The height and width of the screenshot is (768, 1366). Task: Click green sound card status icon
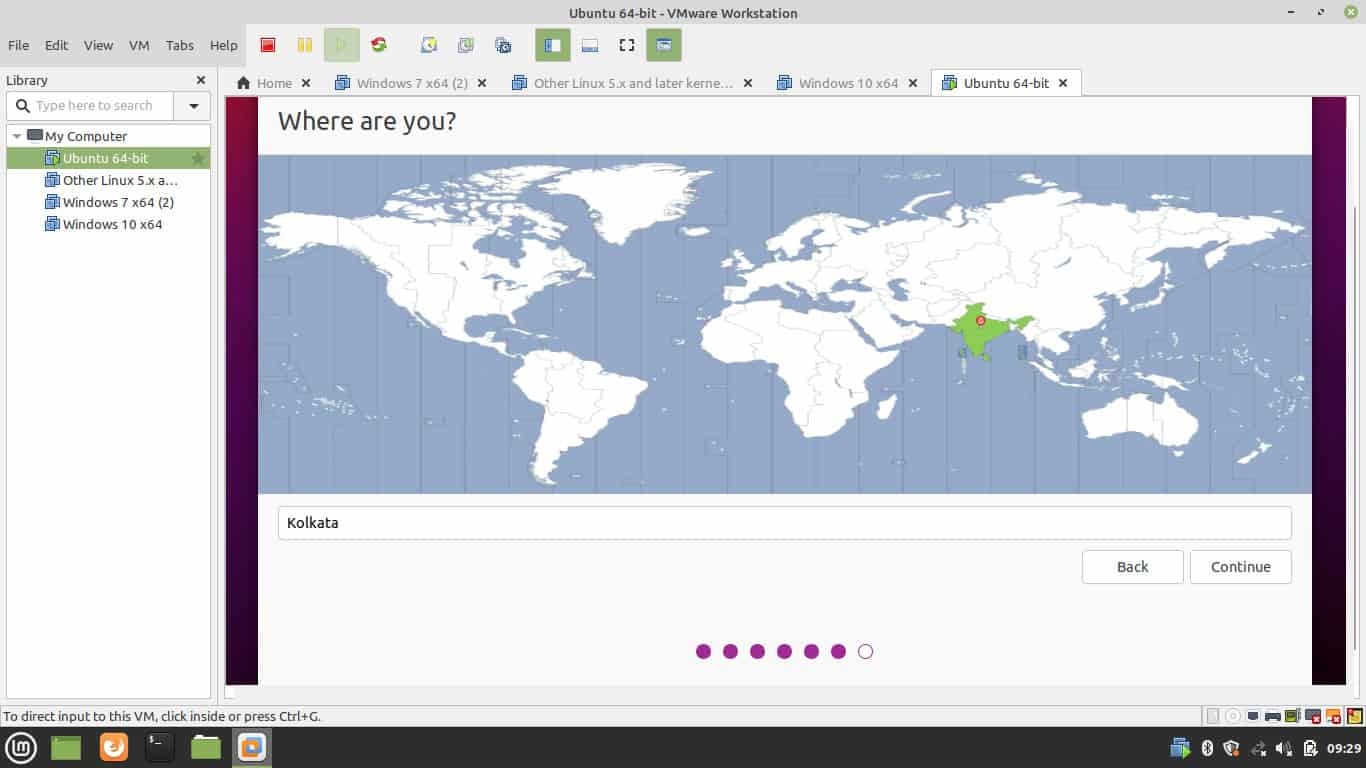(x=1293, y=716)
